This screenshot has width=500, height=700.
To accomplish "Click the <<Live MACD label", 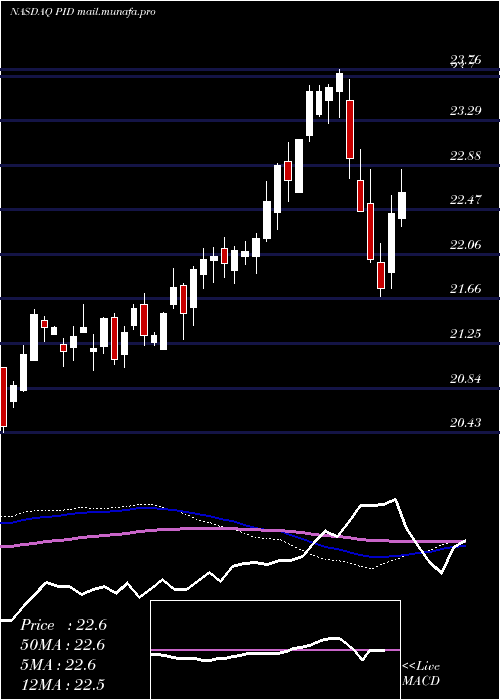I will (421, 673).
